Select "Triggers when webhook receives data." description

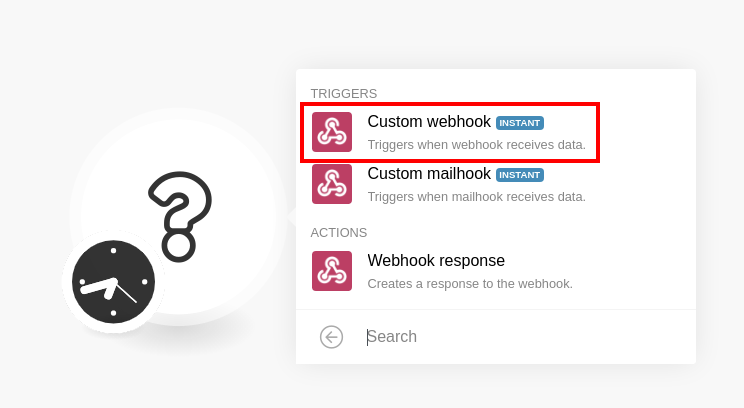[x=476, y=145]
